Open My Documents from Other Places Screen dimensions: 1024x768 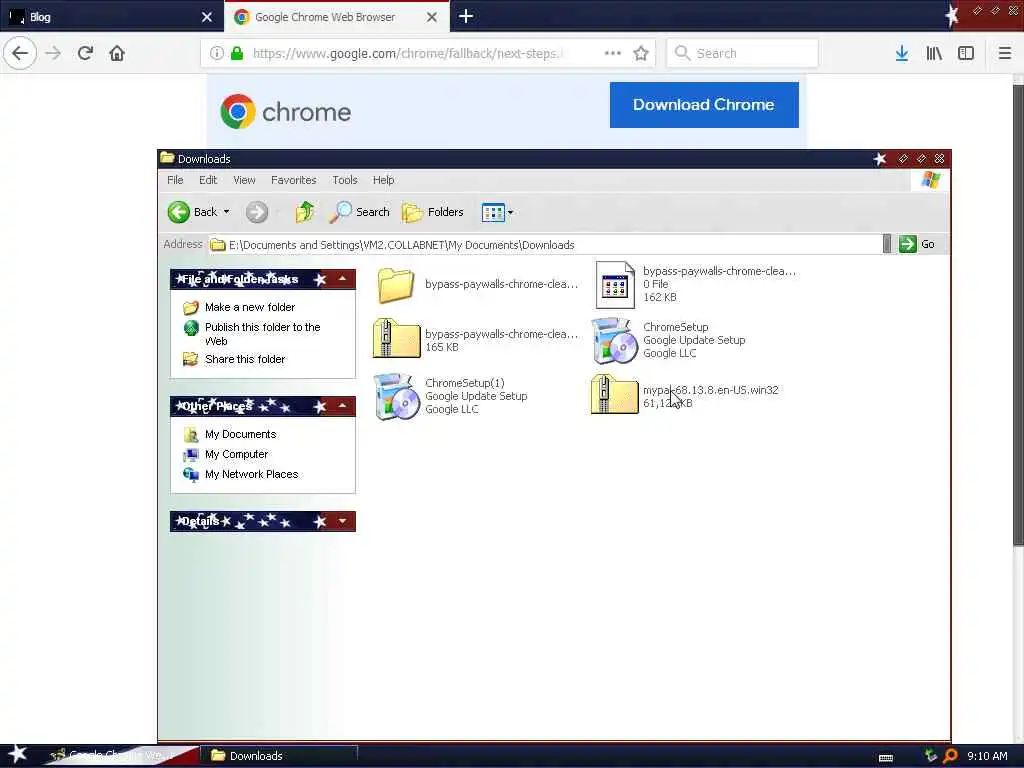(240, 434)
